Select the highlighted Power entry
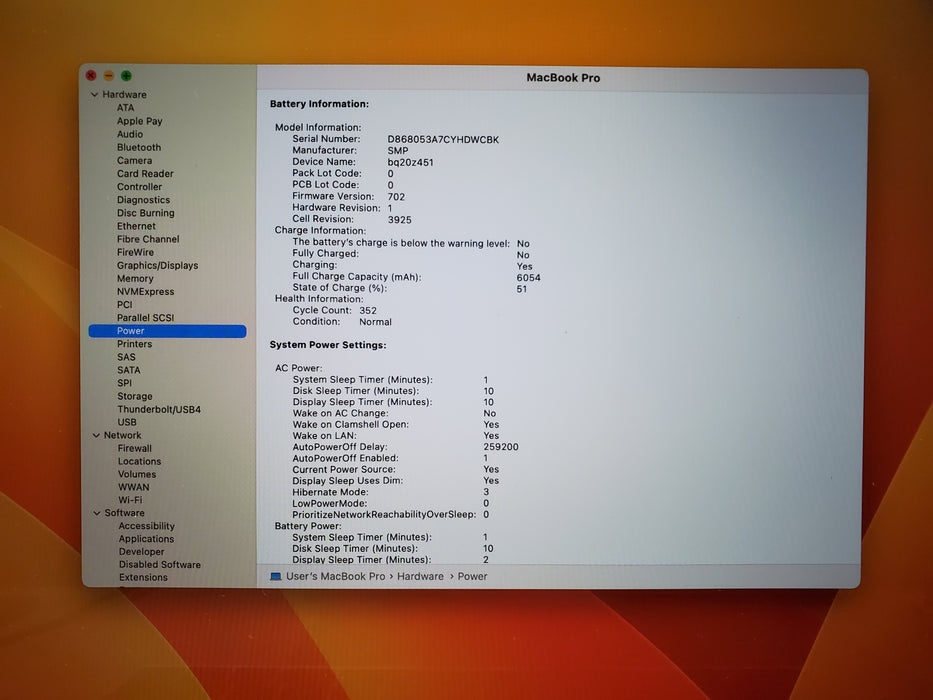The height and width of the screenshot is (700, 933). click(x=167, y=331)
